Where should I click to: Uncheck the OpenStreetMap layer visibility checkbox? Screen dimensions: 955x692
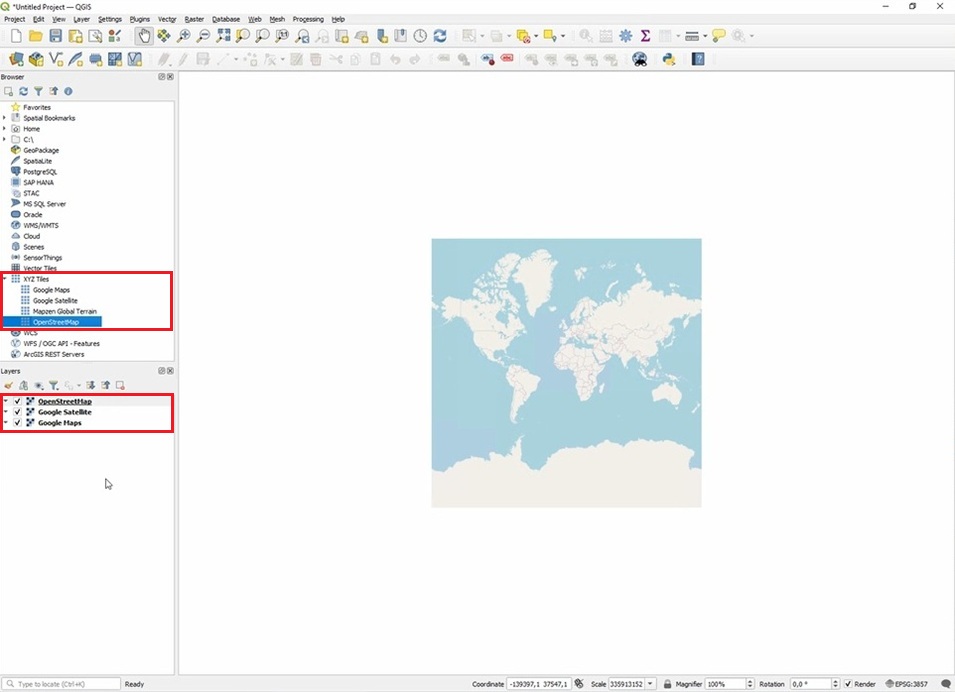point(18,401)
